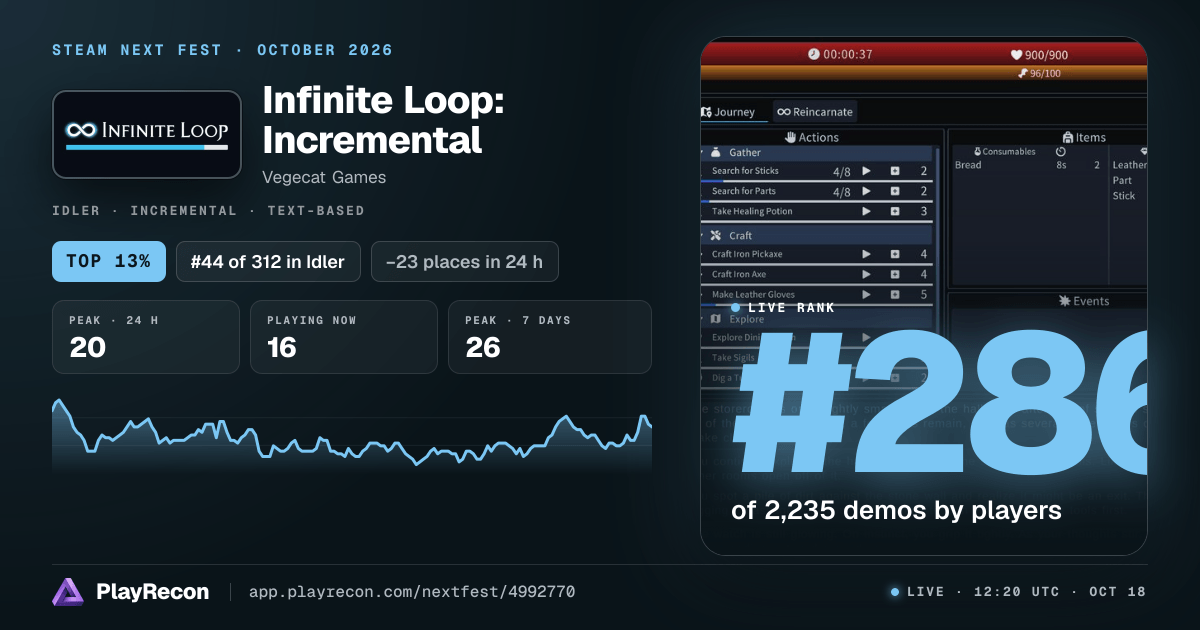Play the Take Healing Potion action

pyautogui.click(x=867, y=211)
